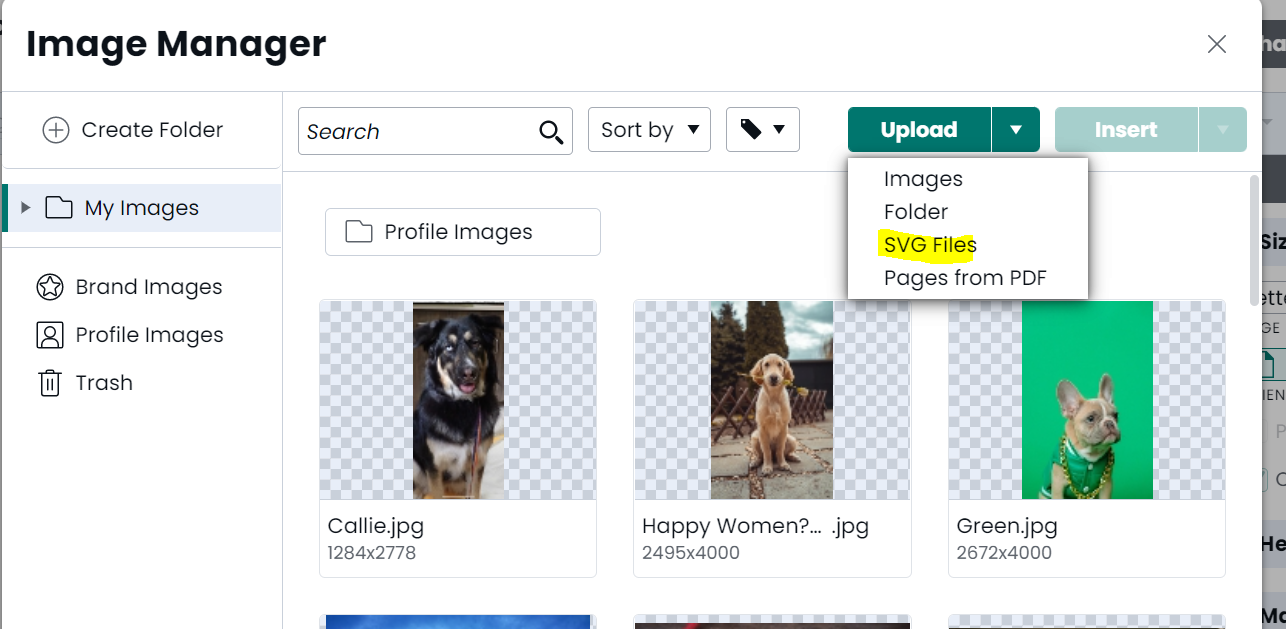Choose Folder from the upload menu
Image resolution: width=1286 pixels, height=629 pixels.
pyautogui.click(x=915, y=211)
